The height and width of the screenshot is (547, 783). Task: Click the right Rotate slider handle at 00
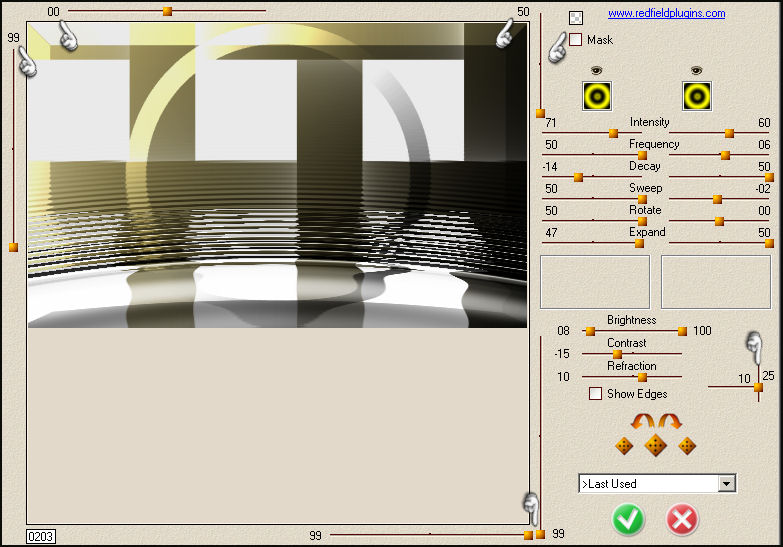click(720, 221)
